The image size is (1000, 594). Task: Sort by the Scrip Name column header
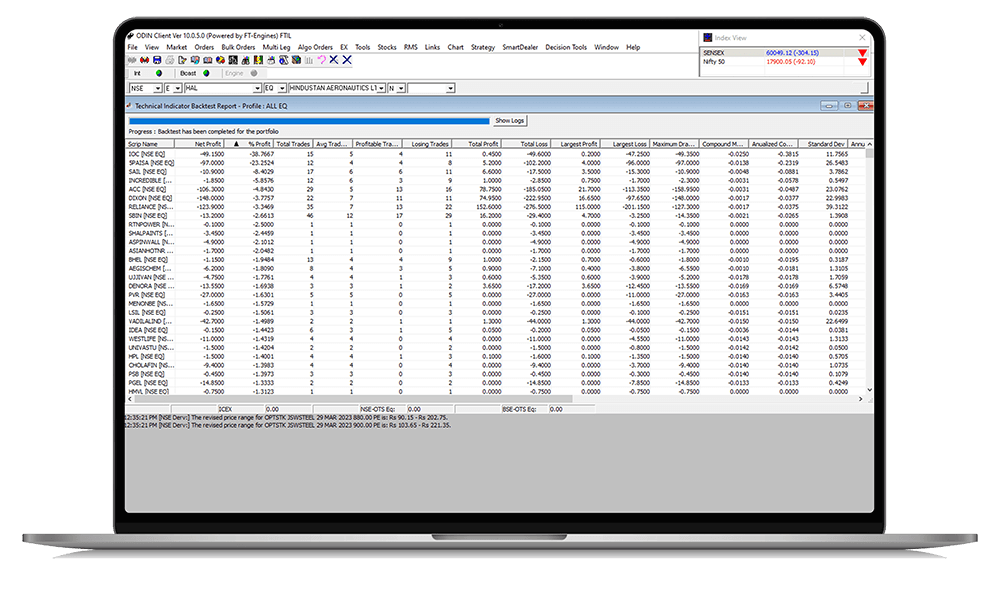[x=150, y=144]
